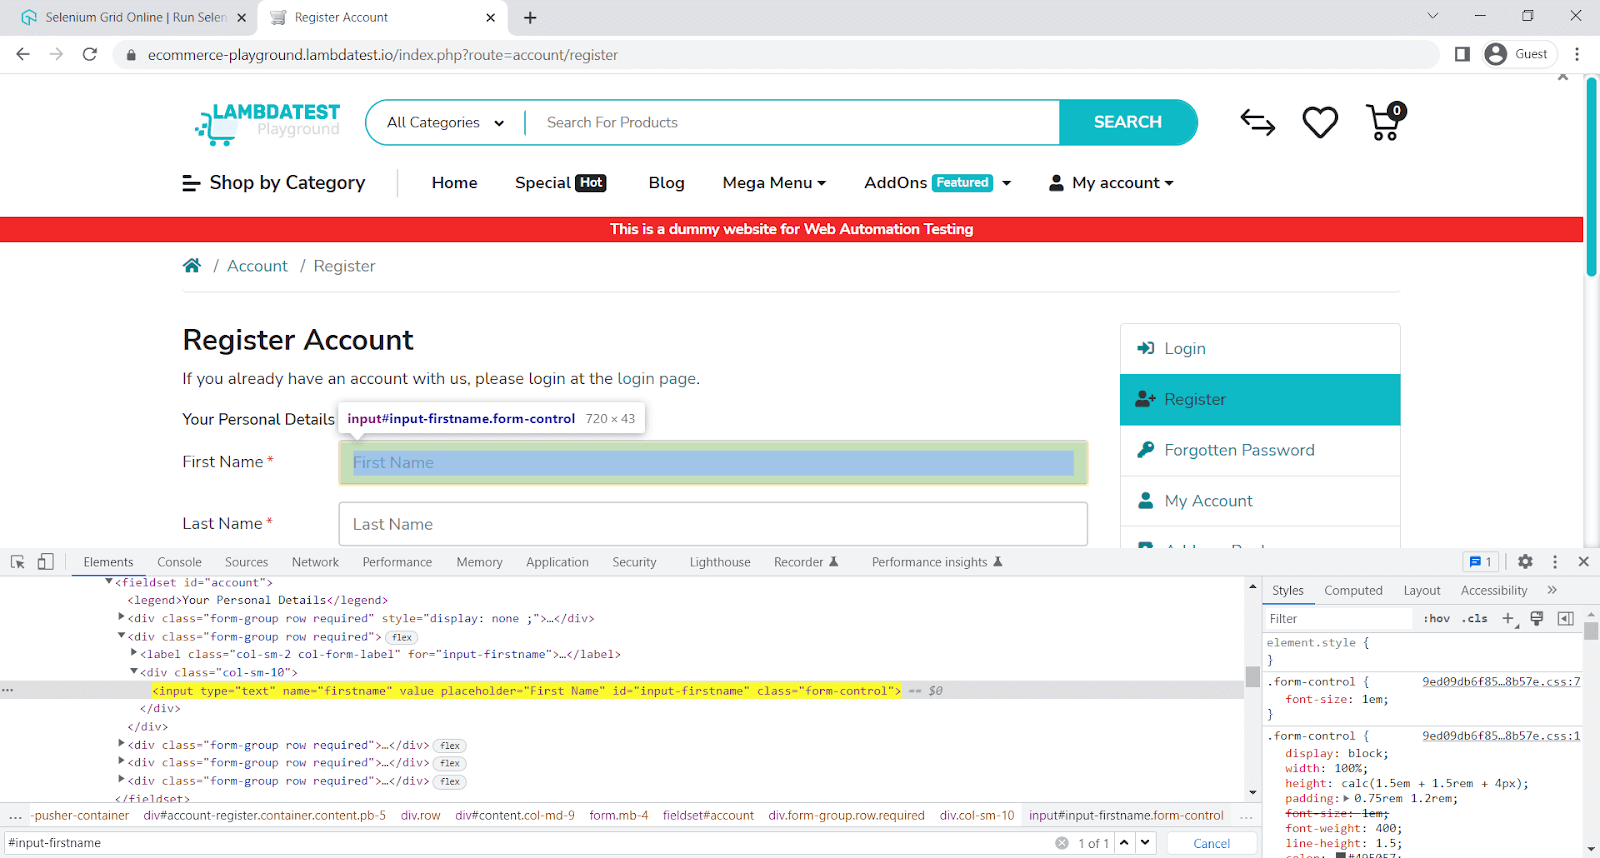The height and width of the screenshot is (858, 1600).
Task: Open the Blog nav link
Action: click(x=666, y=182)
